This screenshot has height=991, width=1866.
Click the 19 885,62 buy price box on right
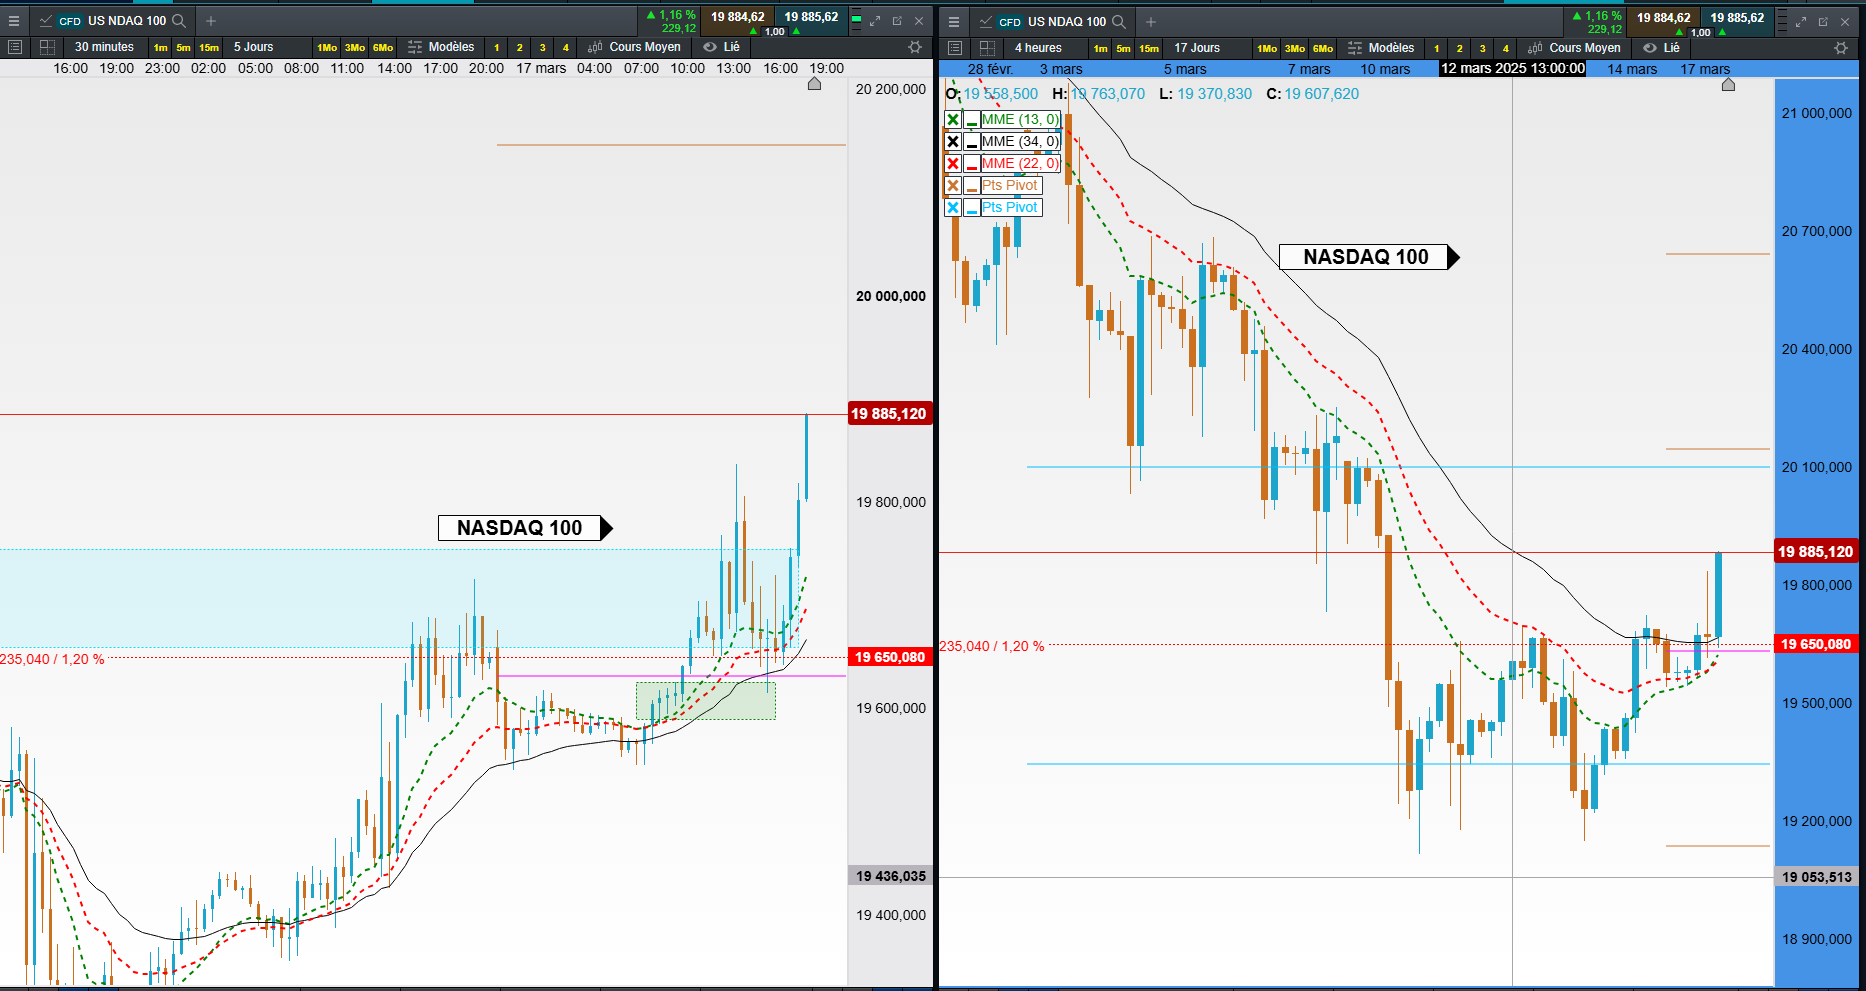point(1737,18)
